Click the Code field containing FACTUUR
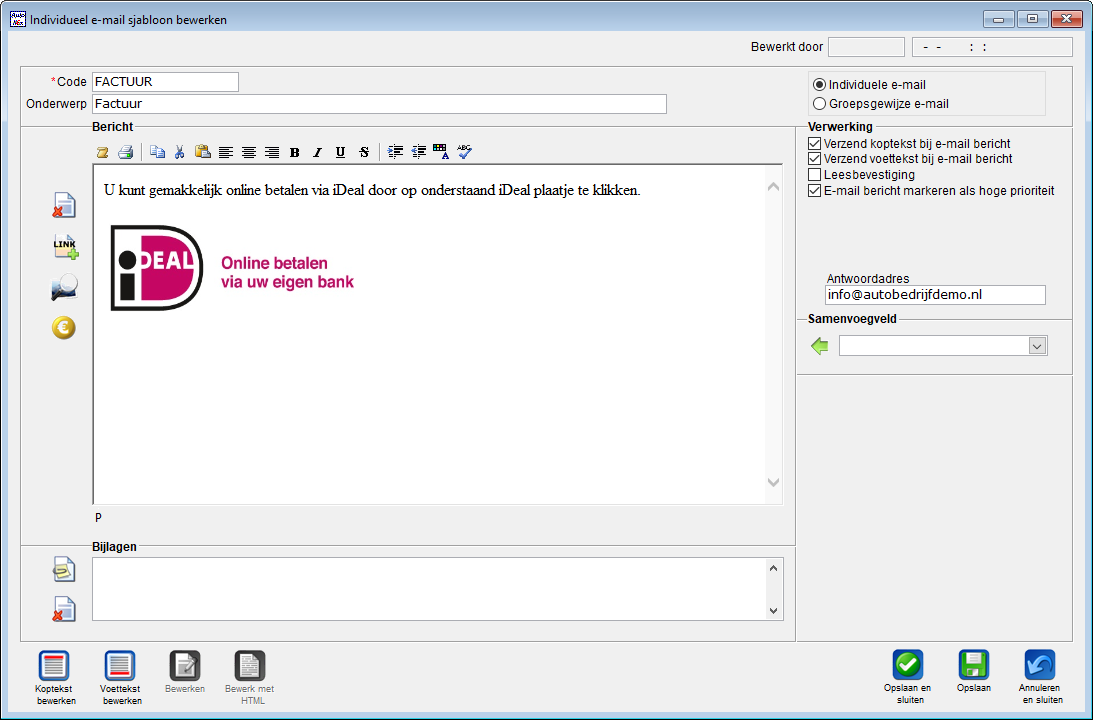 pyautogui.click(x=165, y=82)
